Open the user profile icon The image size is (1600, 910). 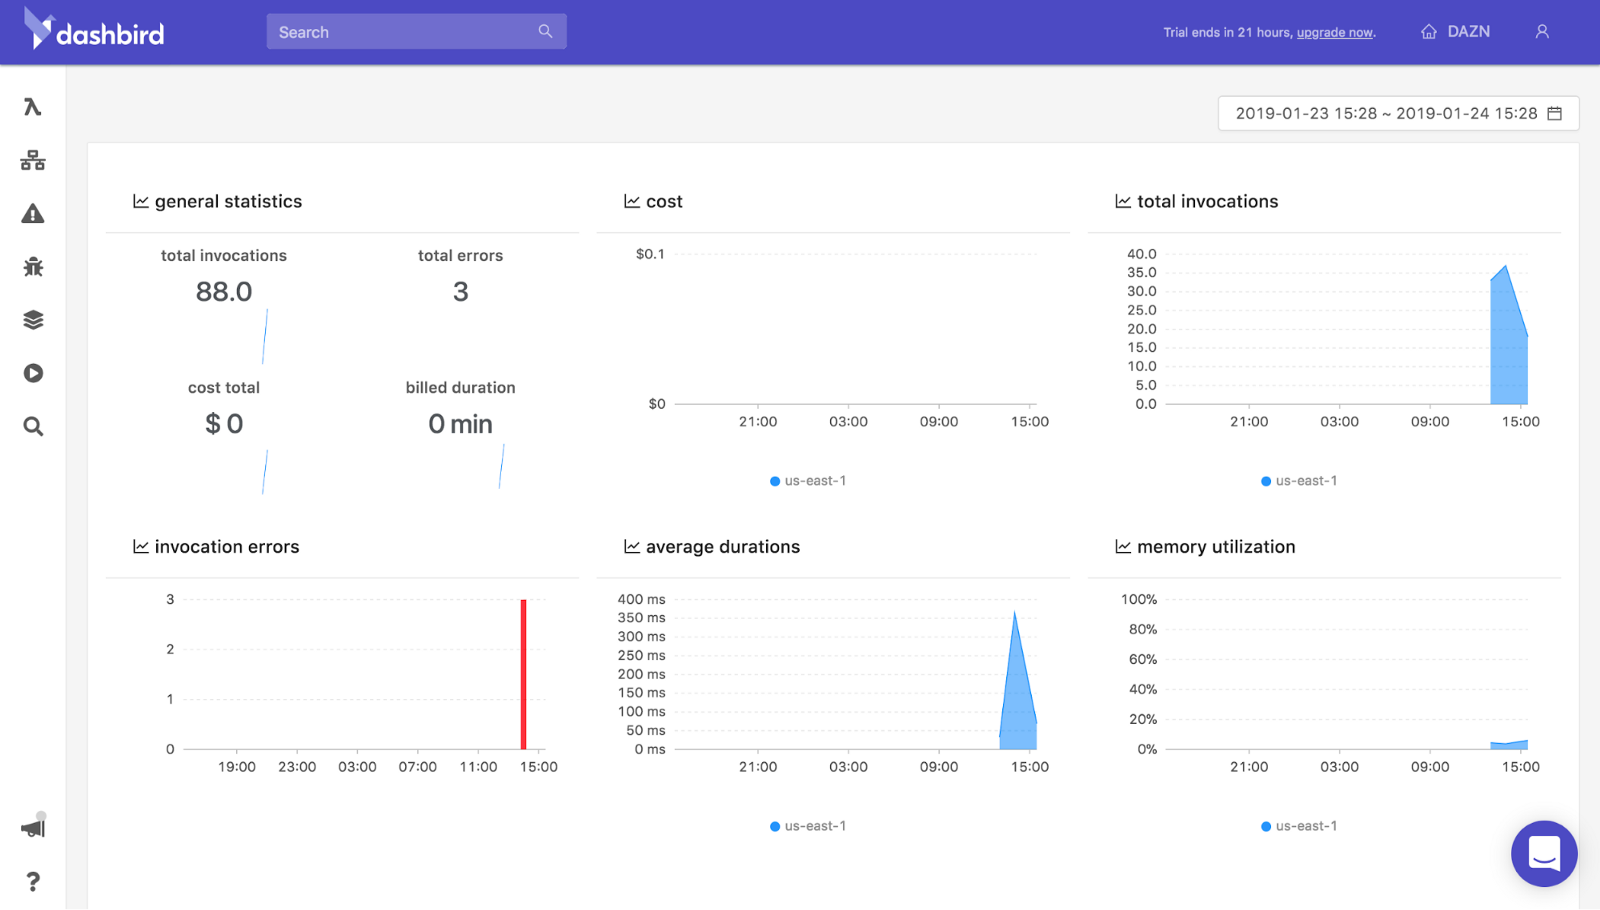[1542, 32]
